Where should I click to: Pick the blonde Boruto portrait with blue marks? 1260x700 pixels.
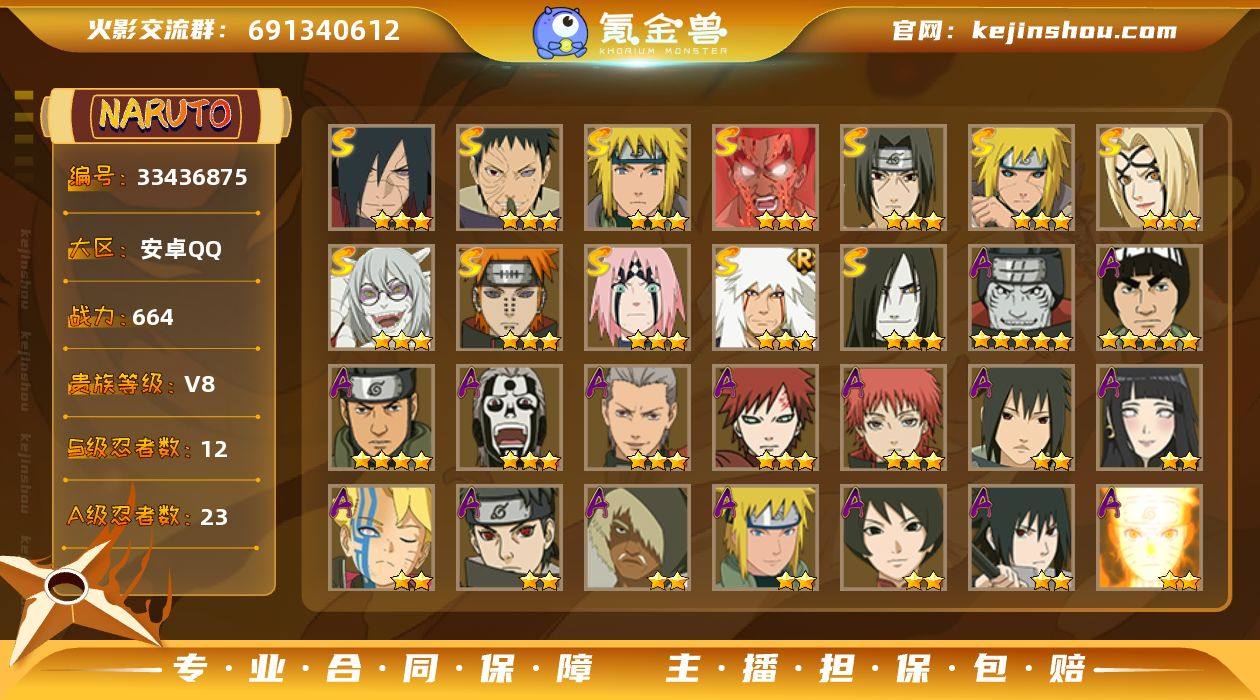coord(381,538)
